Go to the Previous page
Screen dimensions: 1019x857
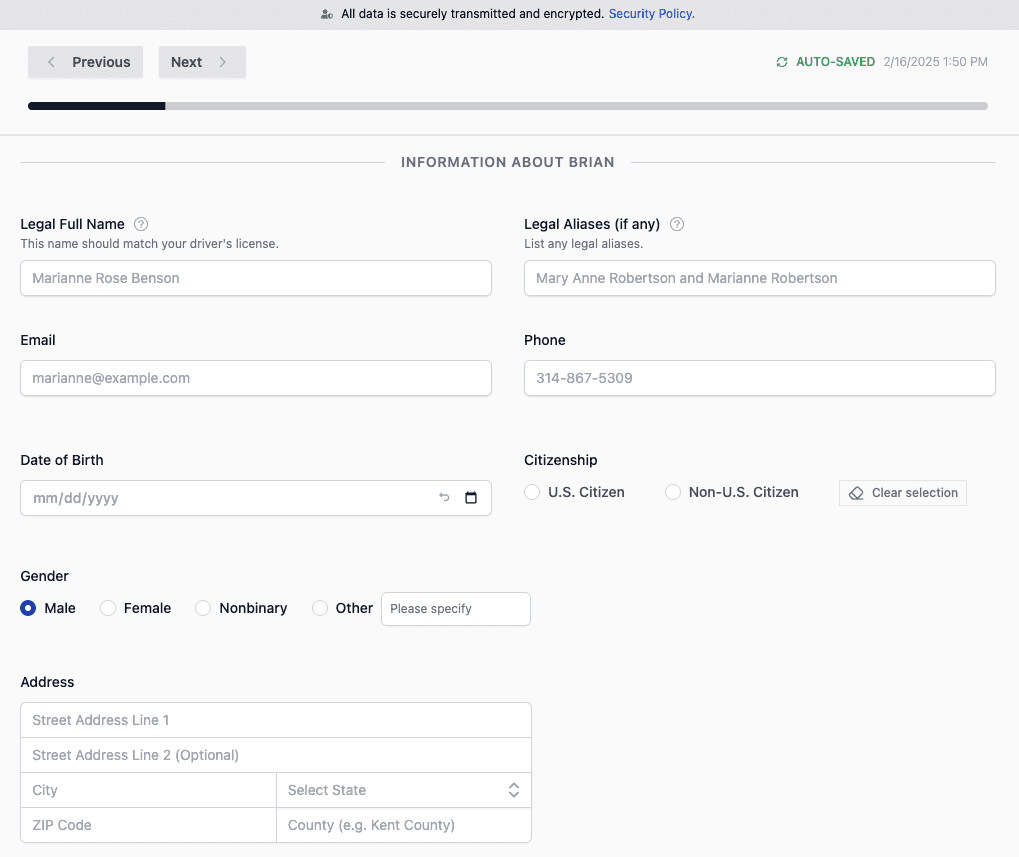86,62
